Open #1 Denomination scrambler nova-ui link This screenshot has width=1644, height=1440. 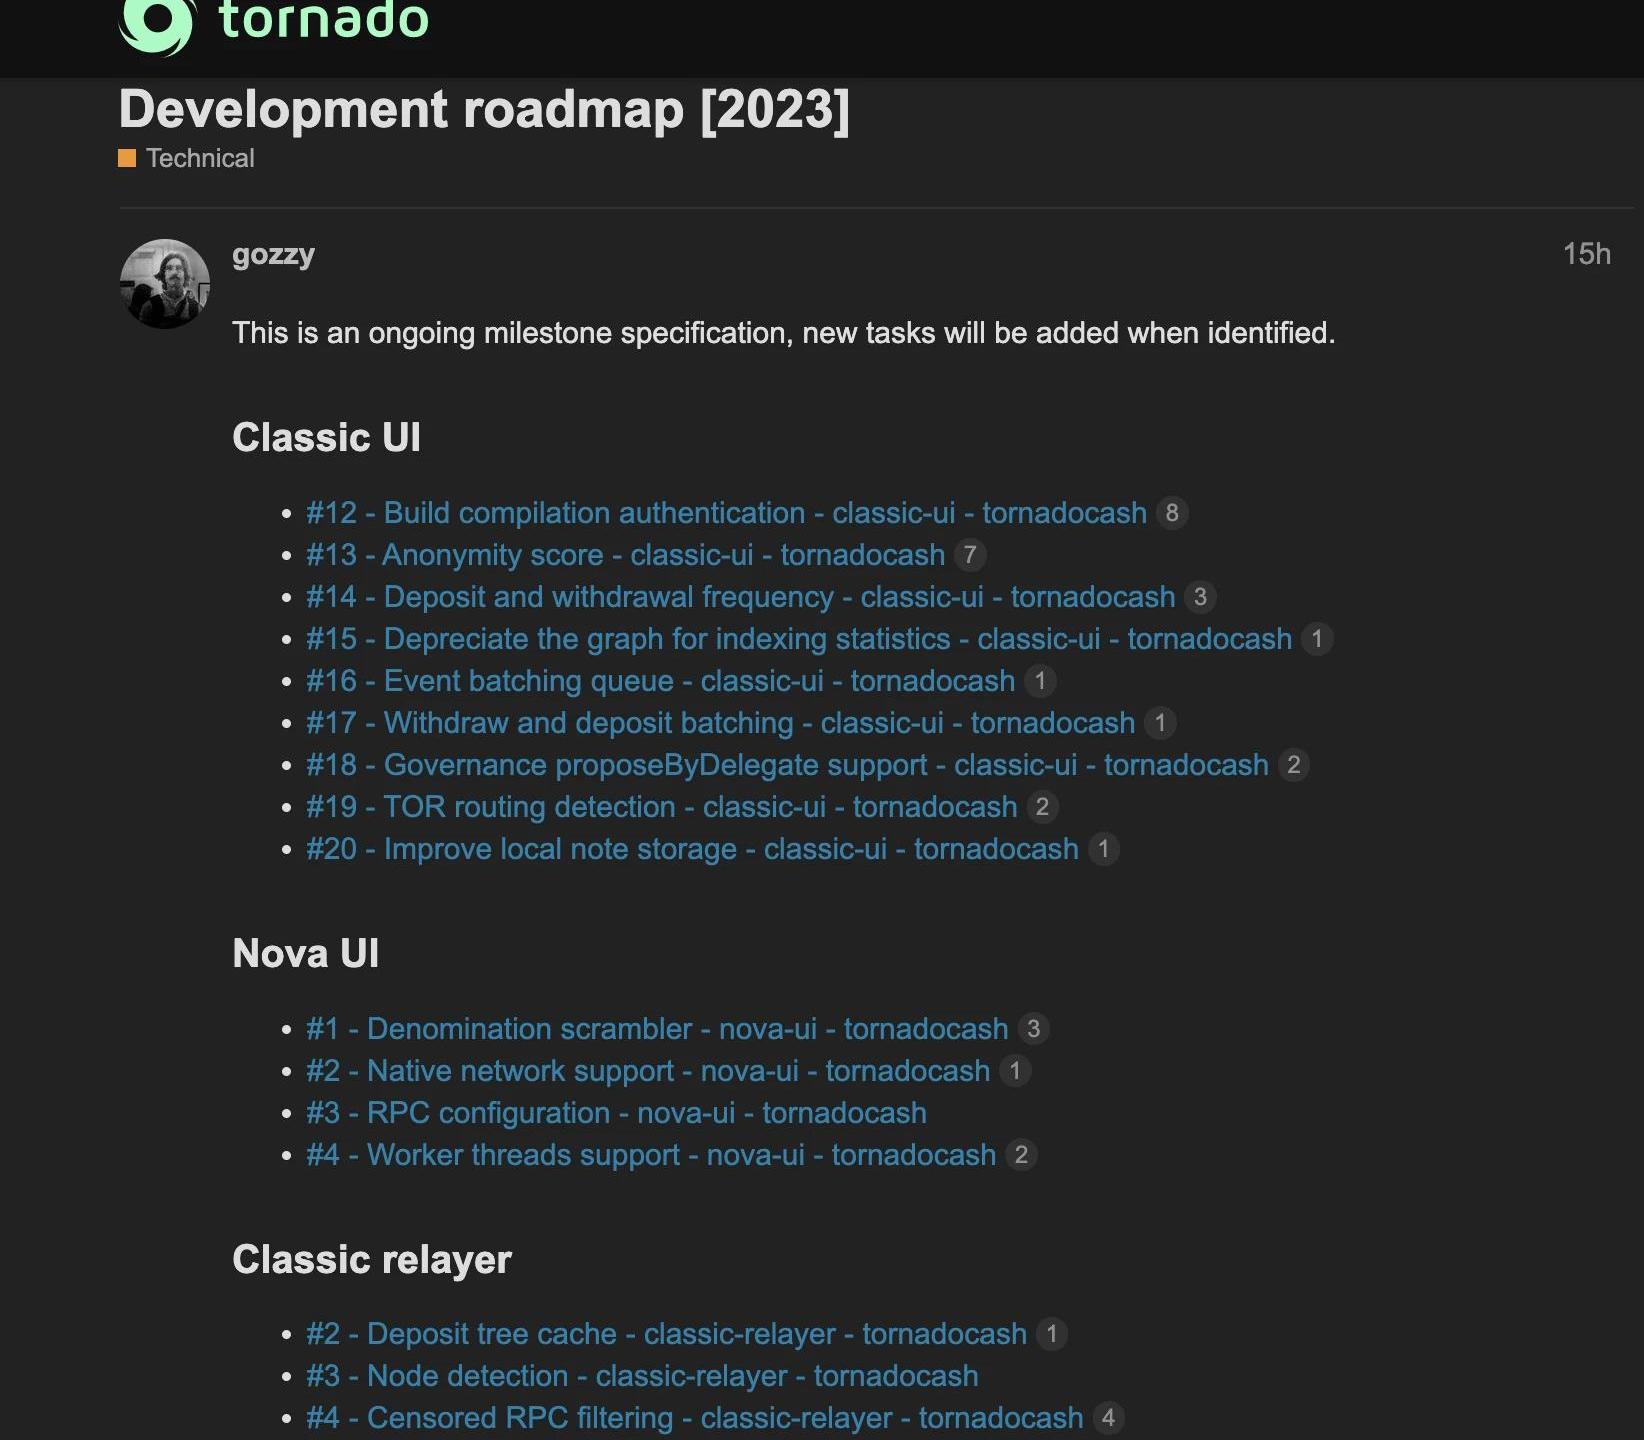657,1029
